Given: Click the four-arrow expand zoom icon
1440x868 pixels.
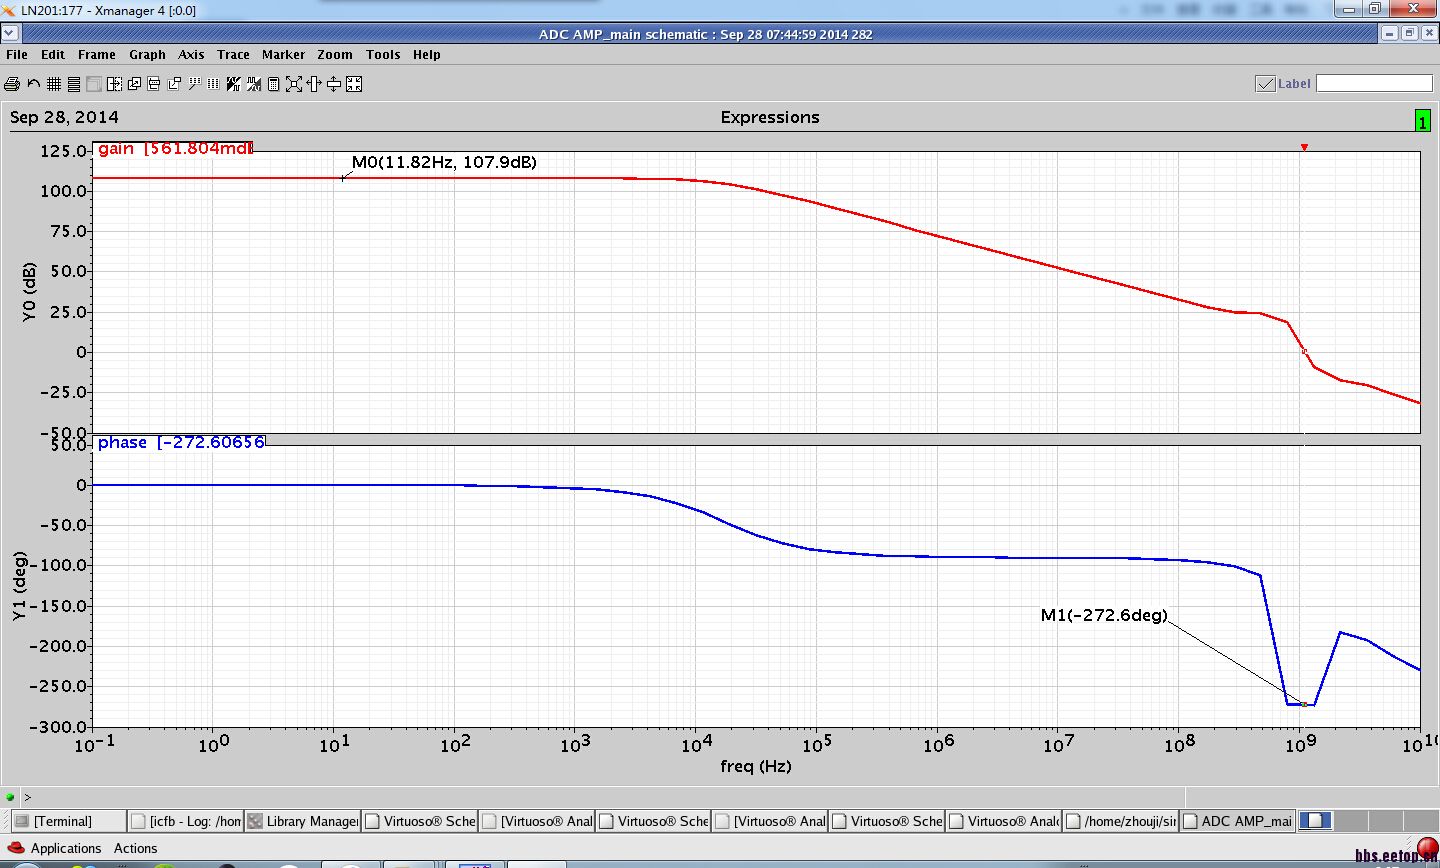Looking at the screenshot, I should 294,84.
